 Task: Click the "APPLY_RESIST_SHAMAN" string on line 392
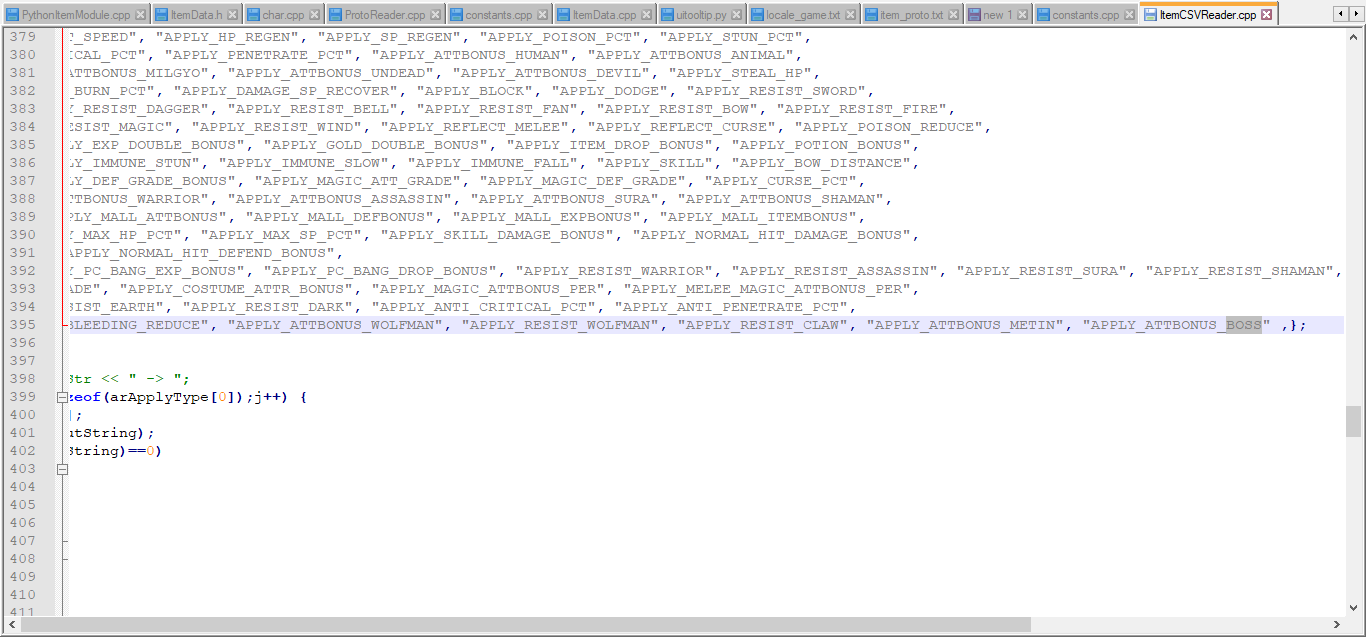[x=1241, y=271]
